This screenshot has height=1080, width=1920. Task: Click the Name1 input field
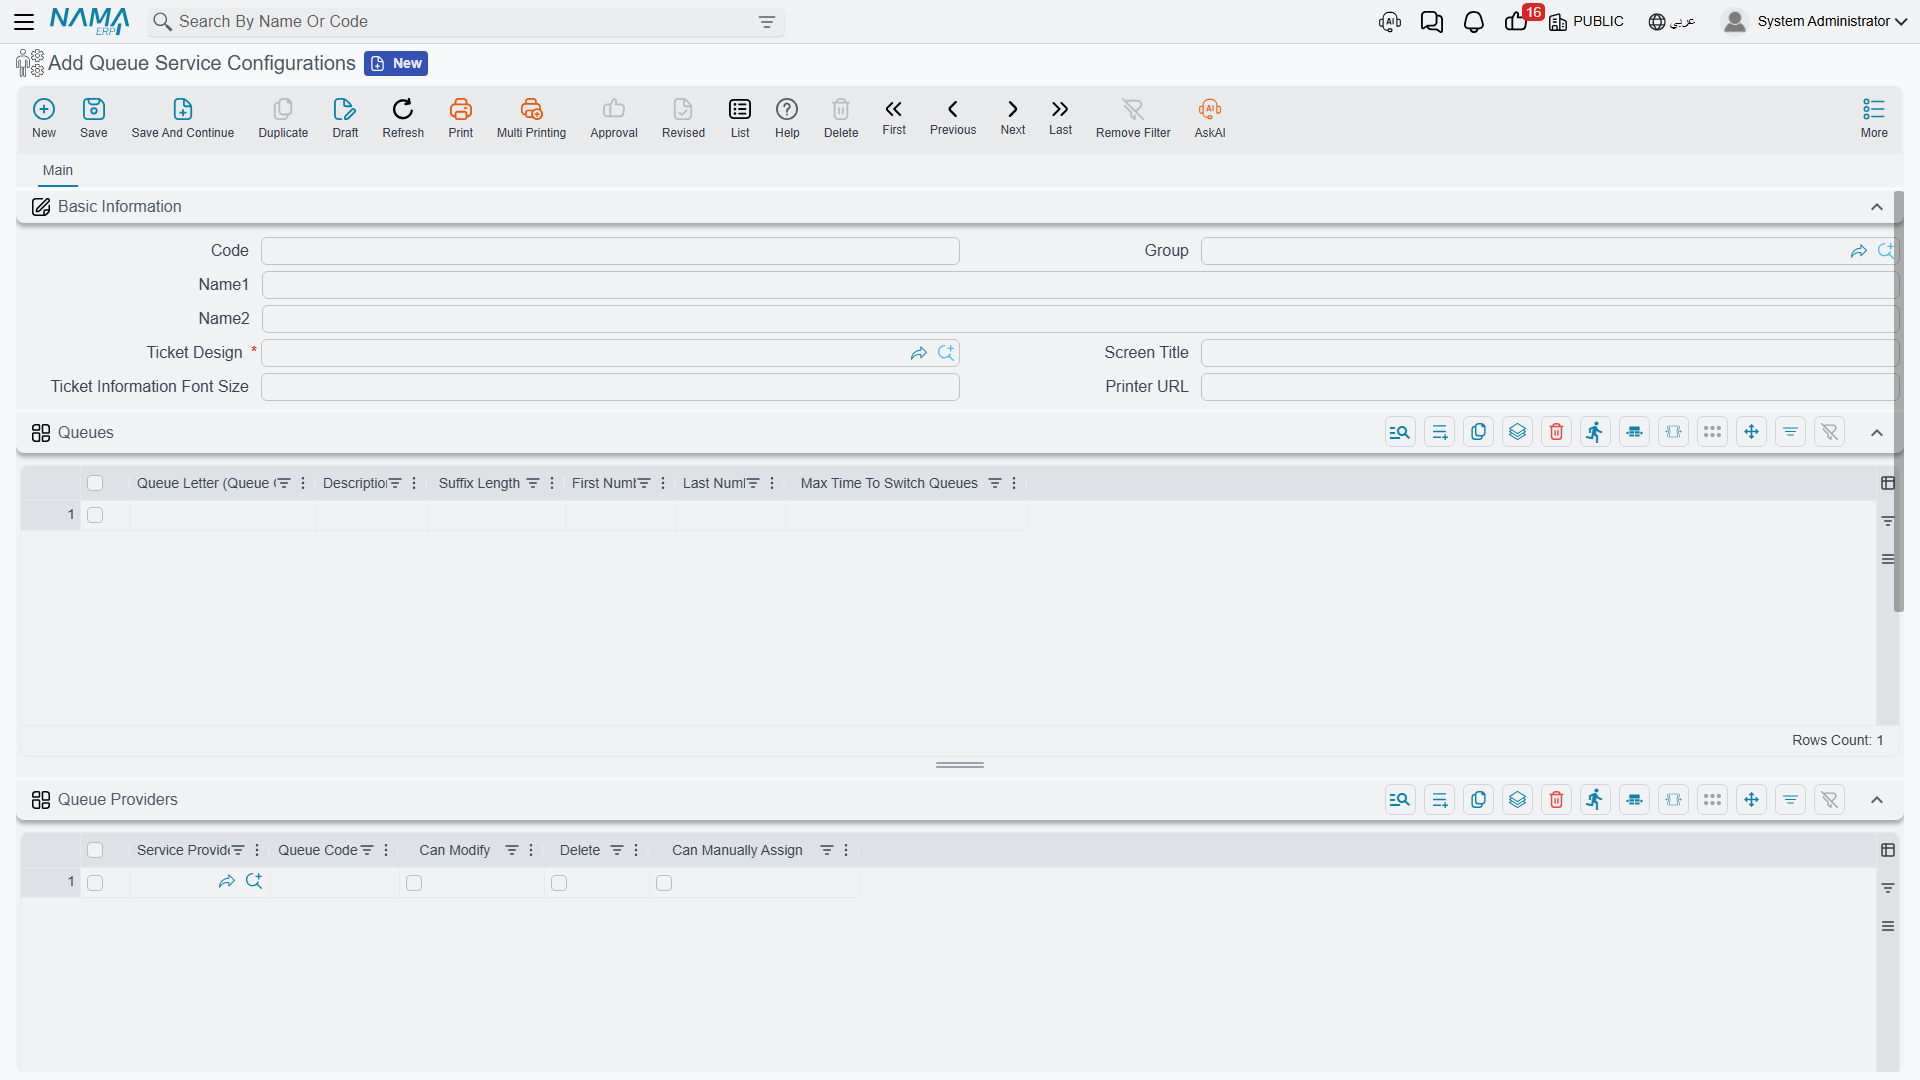pyautogui.click(x=1079, y=285)
